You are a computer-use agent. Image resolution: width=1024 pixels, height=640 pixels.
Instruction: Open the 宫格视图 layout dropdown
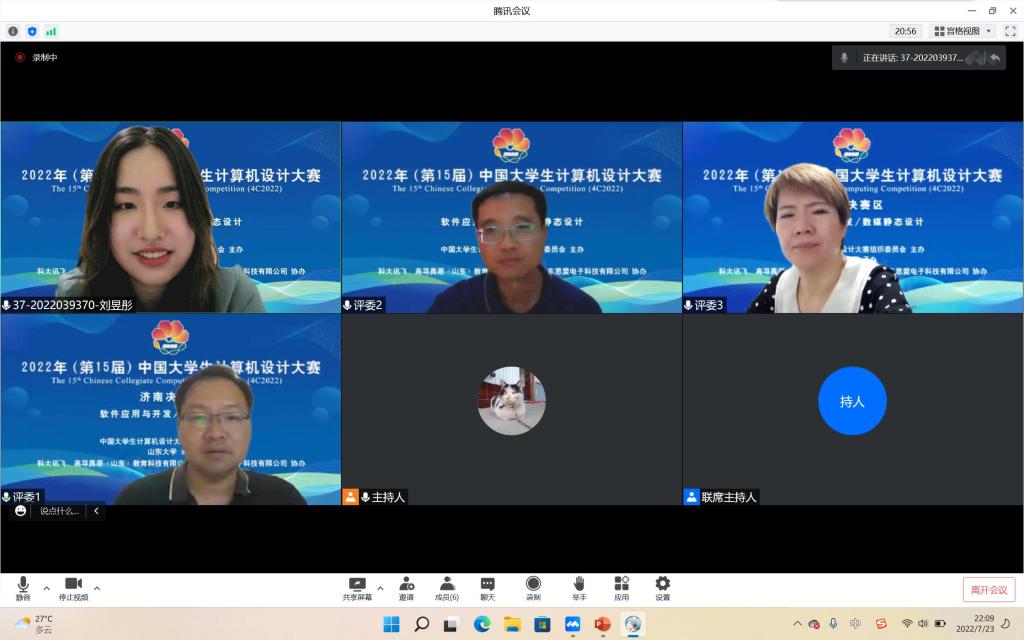(x=962, y=31)
